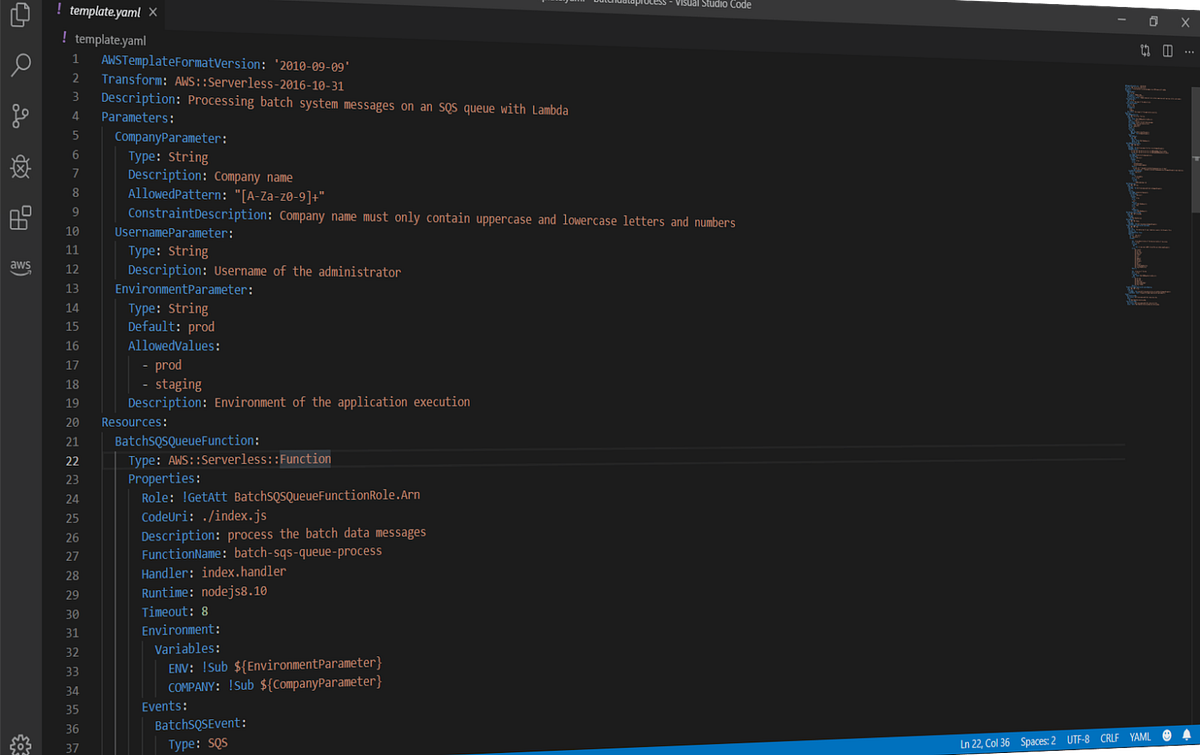Viewport: 1200px width, 755px height.
Task: Change file encoding by clicking UTF-8
Action: 1077,738
